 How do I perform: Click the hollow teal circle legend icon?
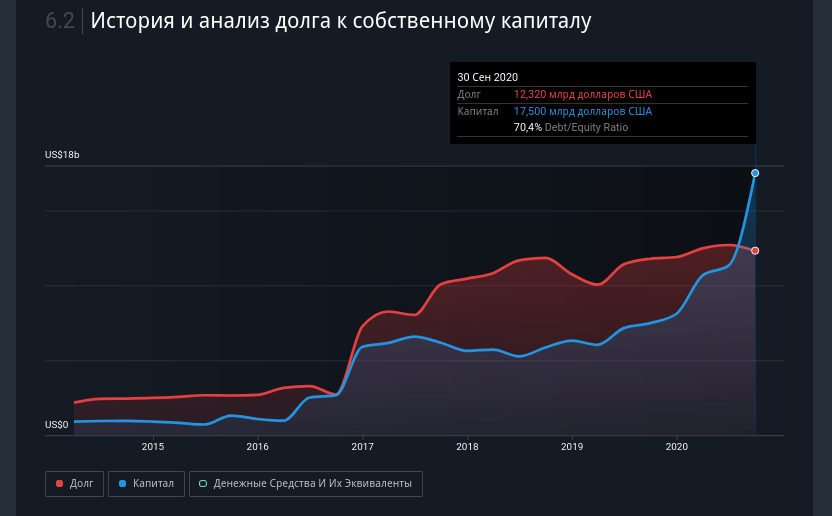(203, 484)
